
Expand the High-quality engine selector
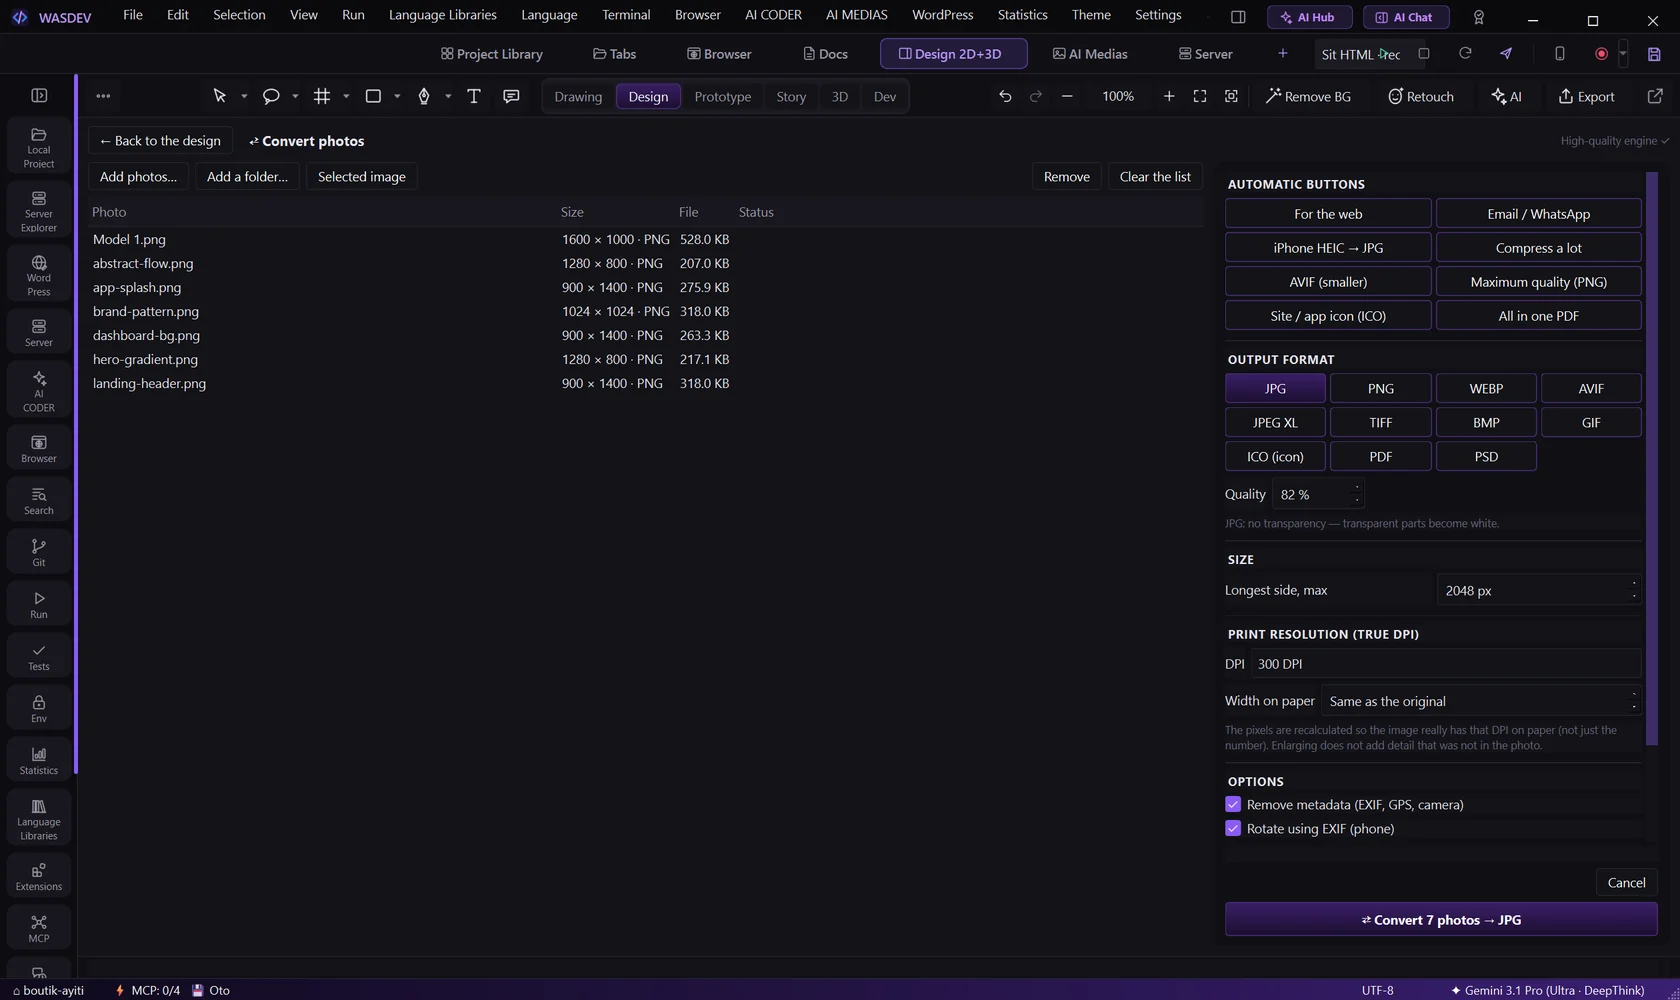[x=1614, y=141]
